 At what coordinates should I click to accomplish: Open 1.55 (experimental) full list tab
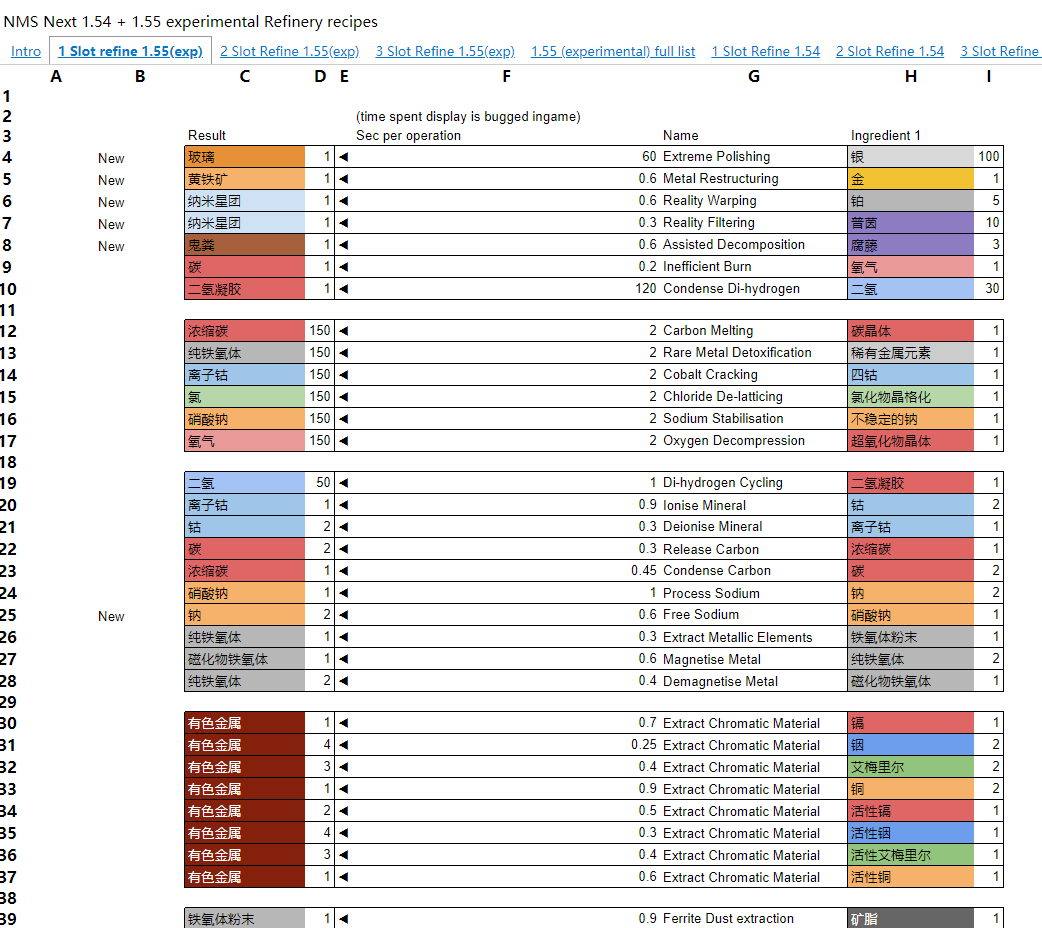click(x=613, y=51)
